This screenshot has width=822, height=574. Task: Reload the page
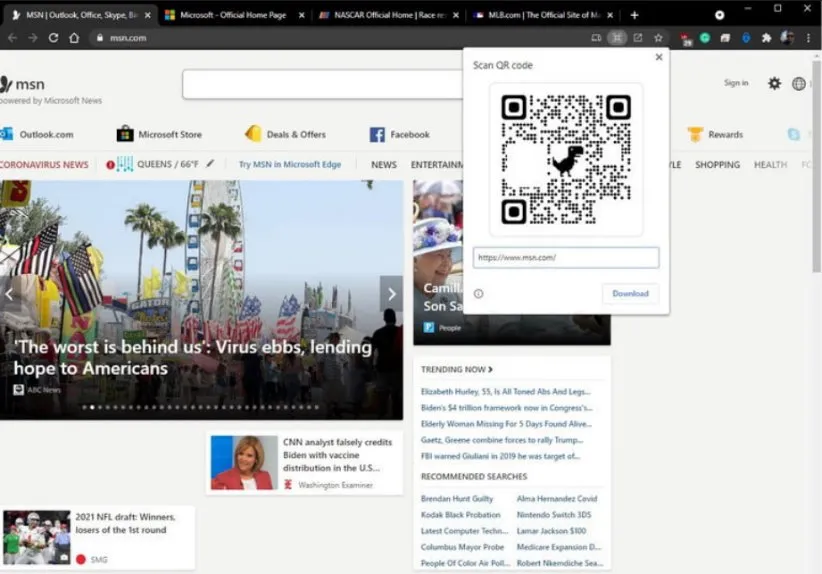click(x=53, y=38)
